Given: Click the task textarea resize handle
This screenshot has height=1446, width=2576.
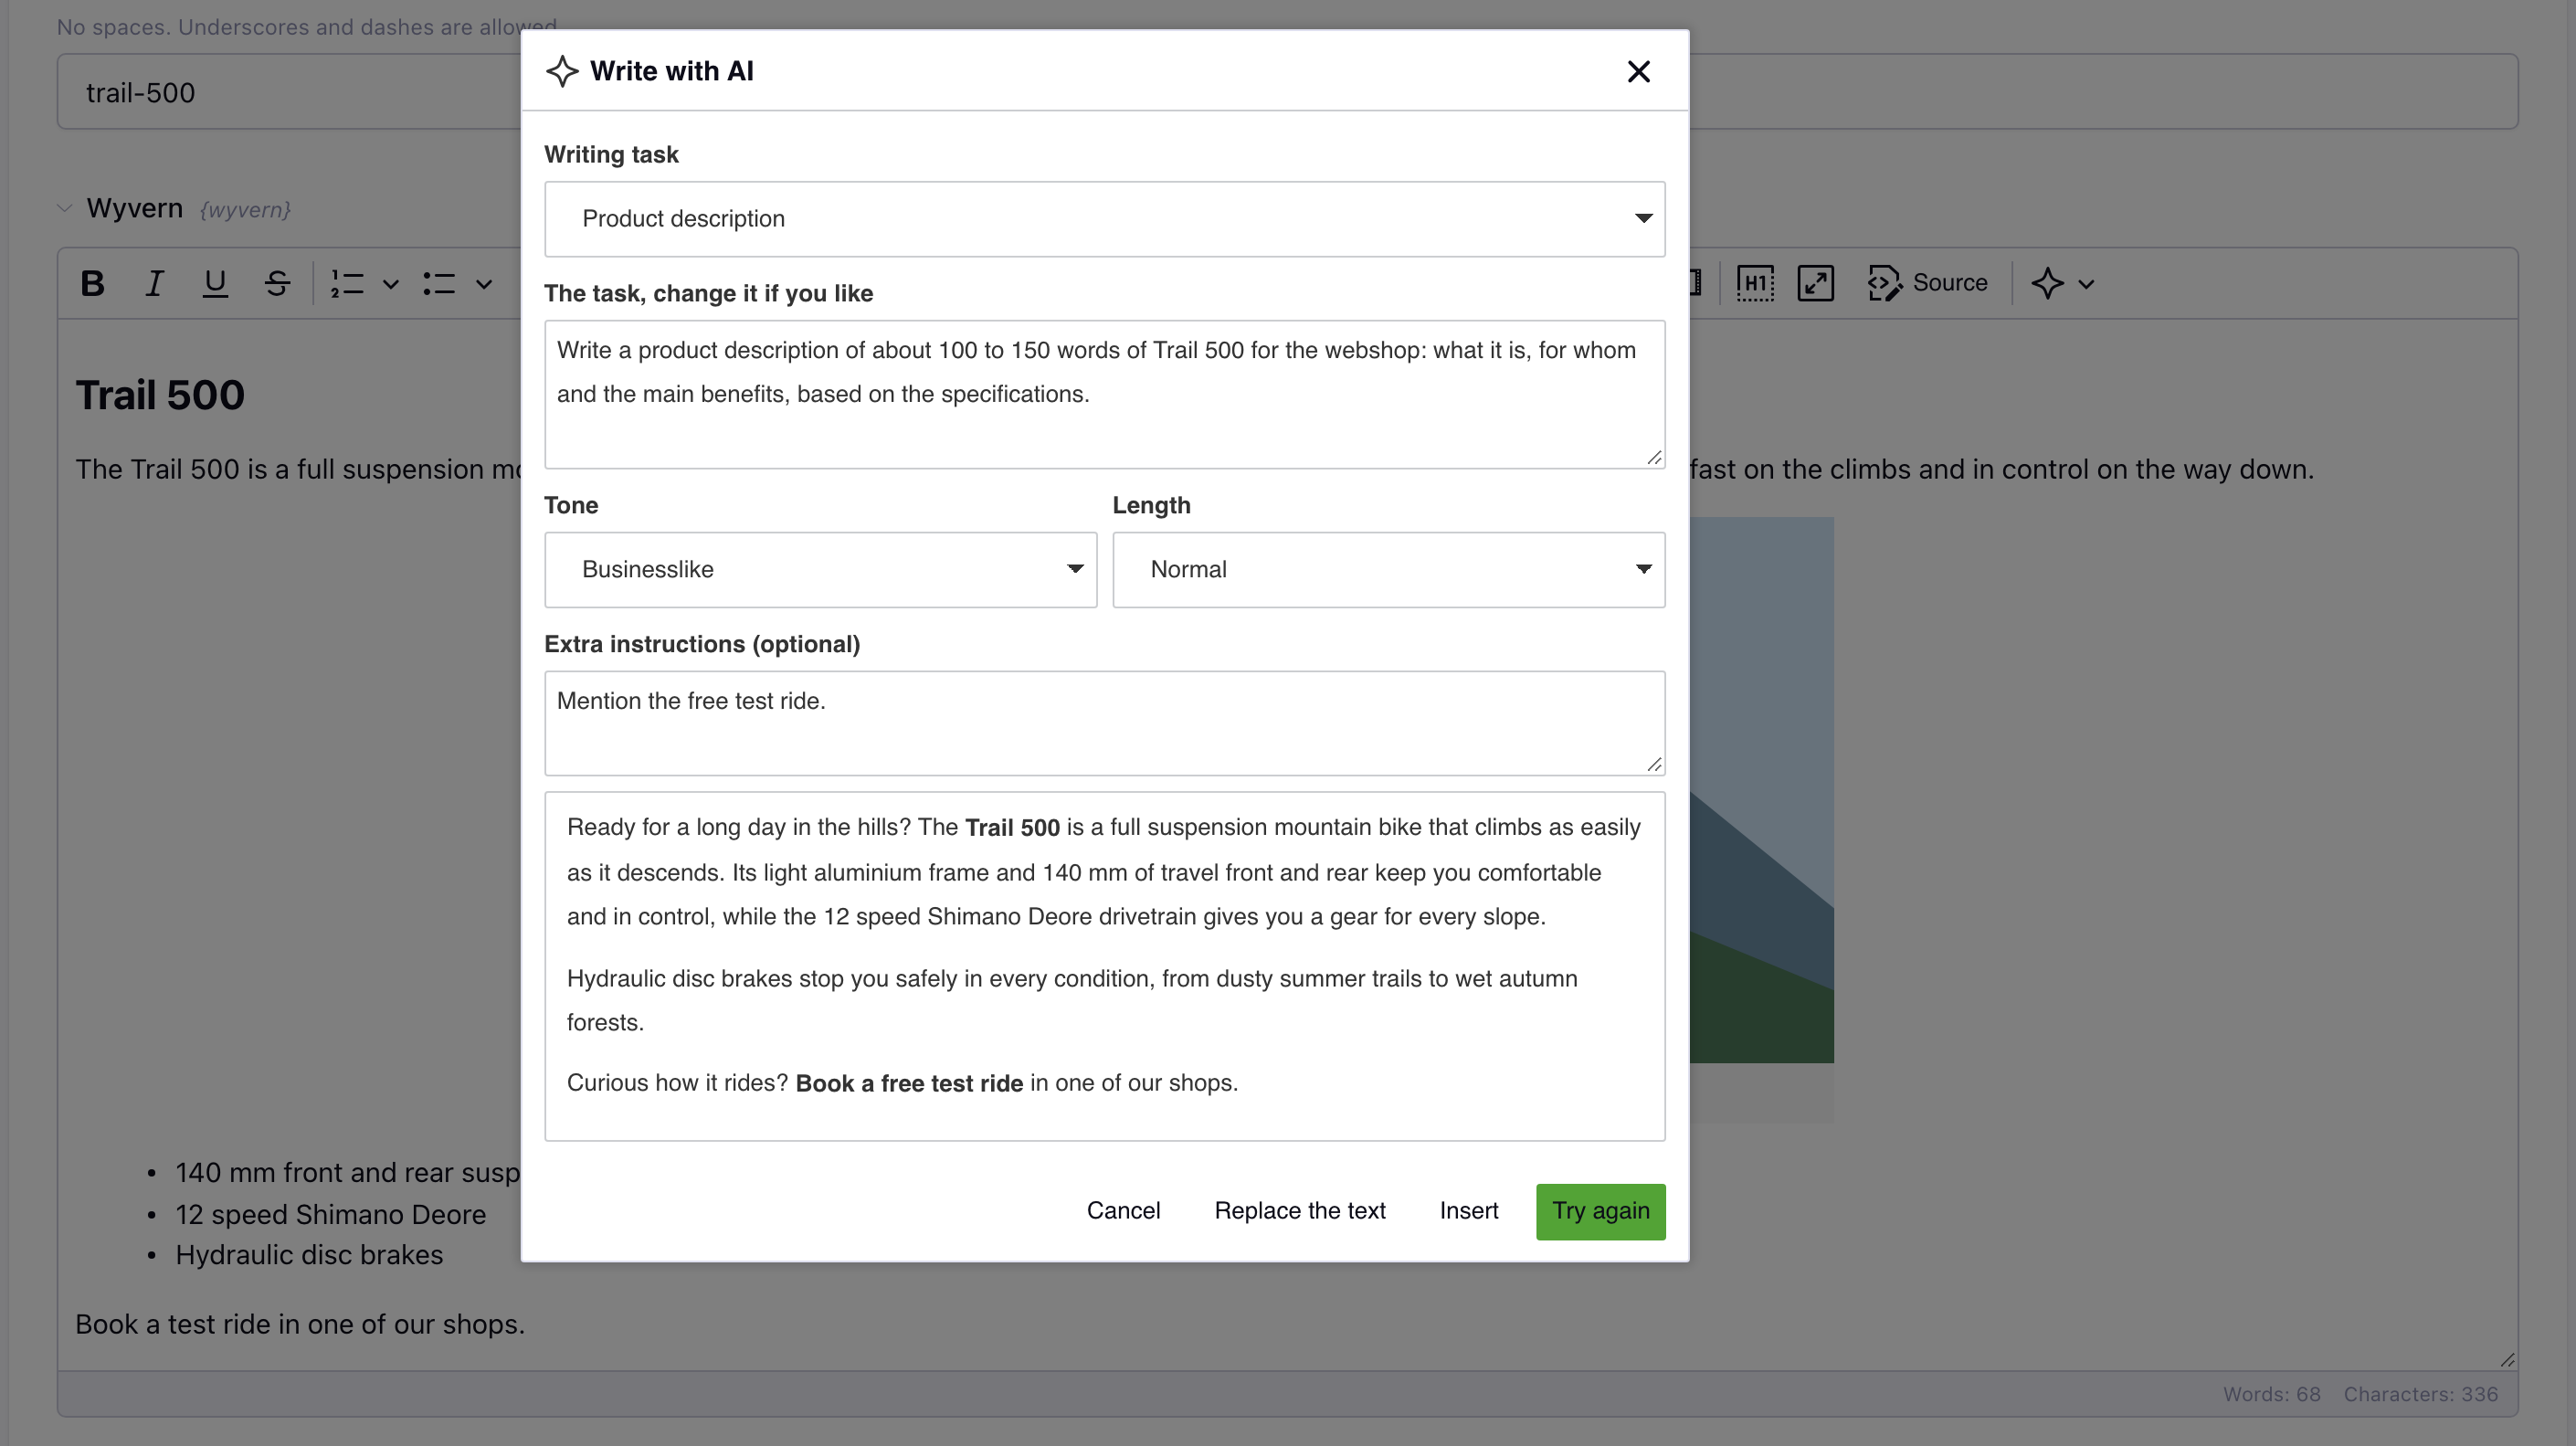Looking at the screenshot, I should [1654, 458].
